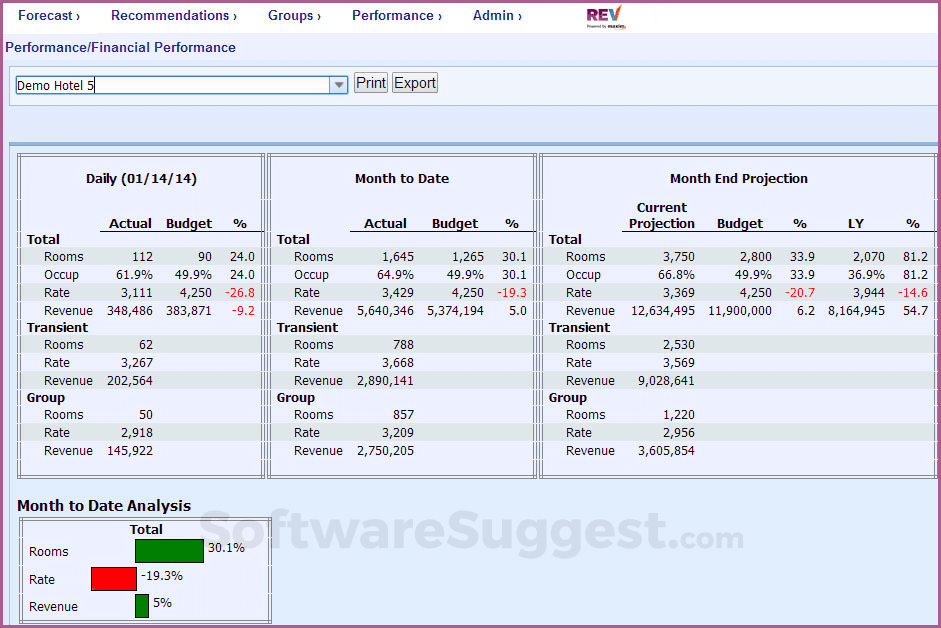Select last year revenue 8,164,945
941x628 pixels.
856,310
